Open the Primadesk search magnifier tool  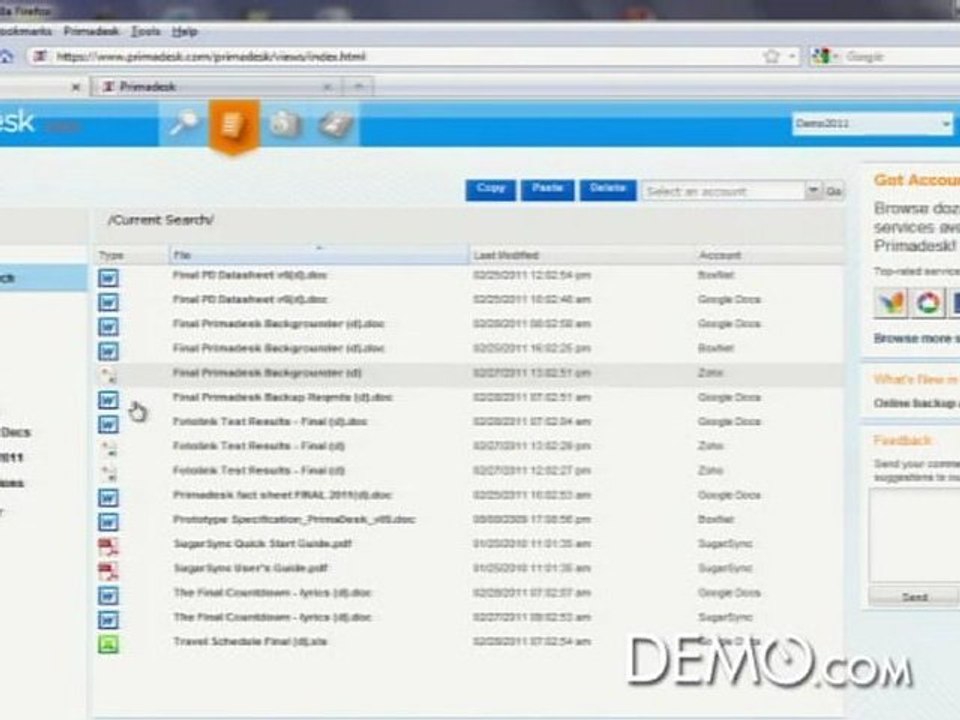pos(184,124)
